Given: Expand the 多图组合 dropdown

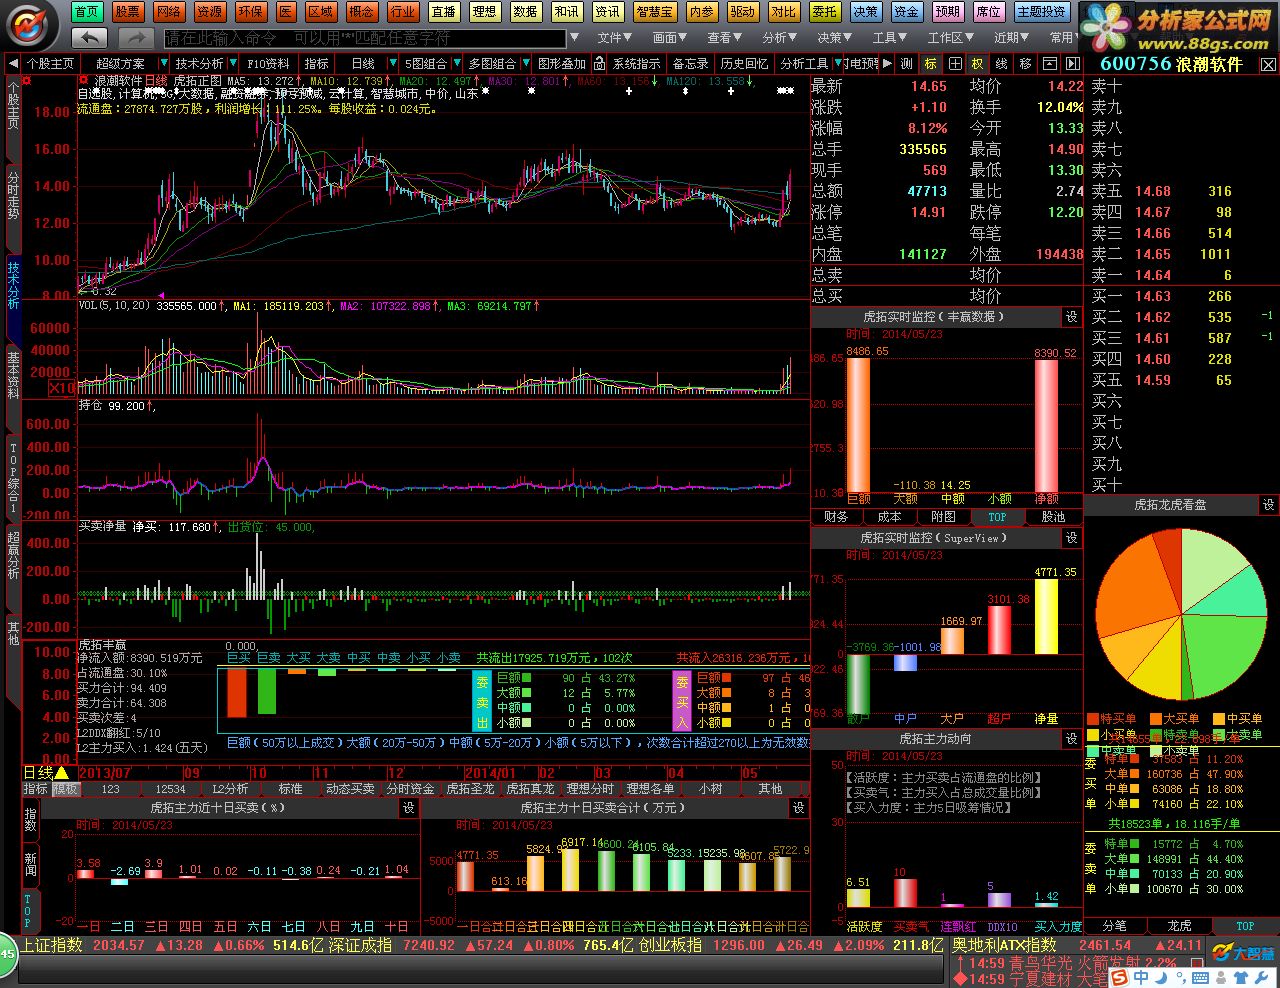Looking at the screenshot, I should tap(526, 64).
